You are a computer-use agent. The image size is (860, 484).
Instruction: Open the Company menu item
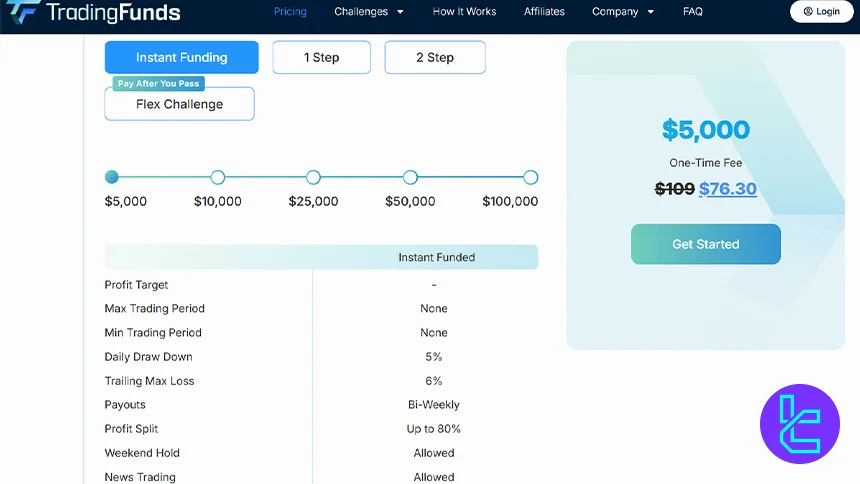point(615,12)
